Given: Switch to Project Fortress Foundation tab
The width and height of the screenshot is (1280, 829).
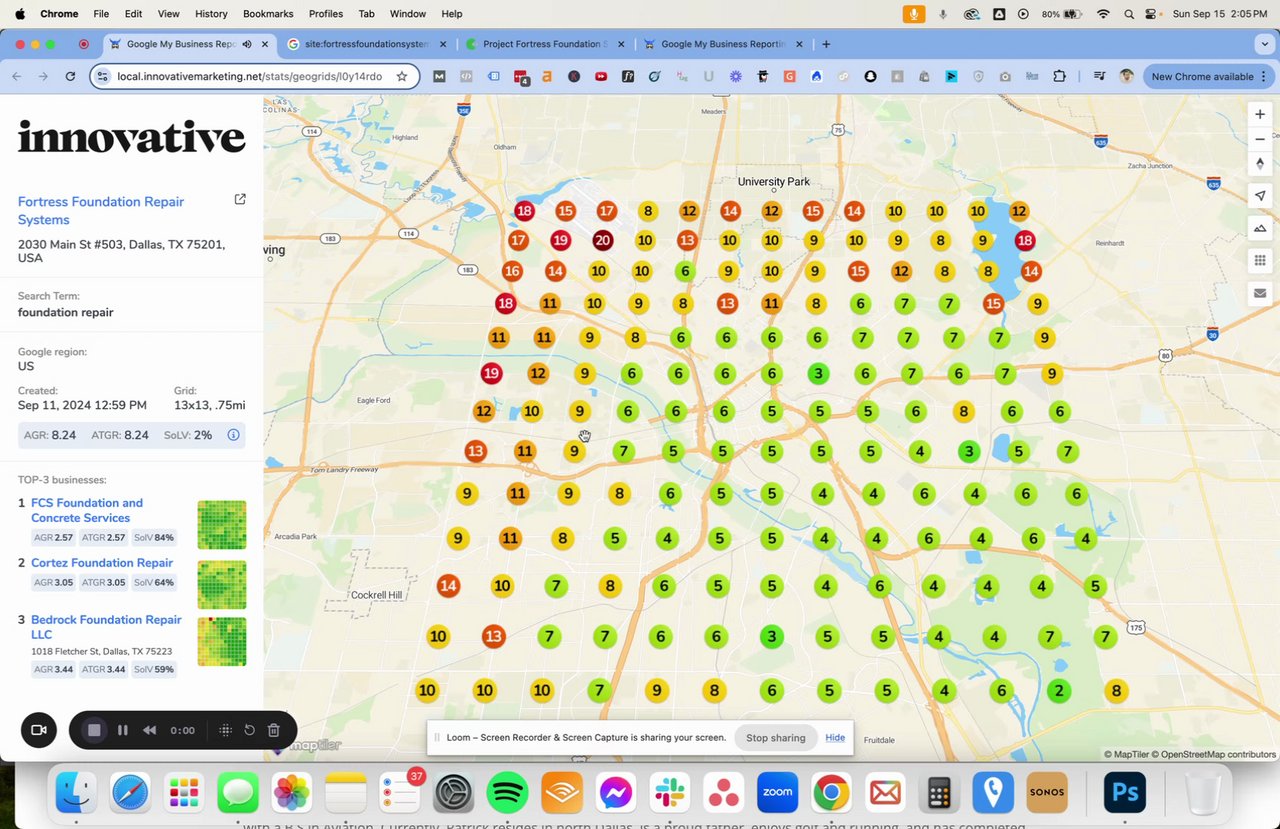Looking at the screenshot, I should [x=545, y=44].
